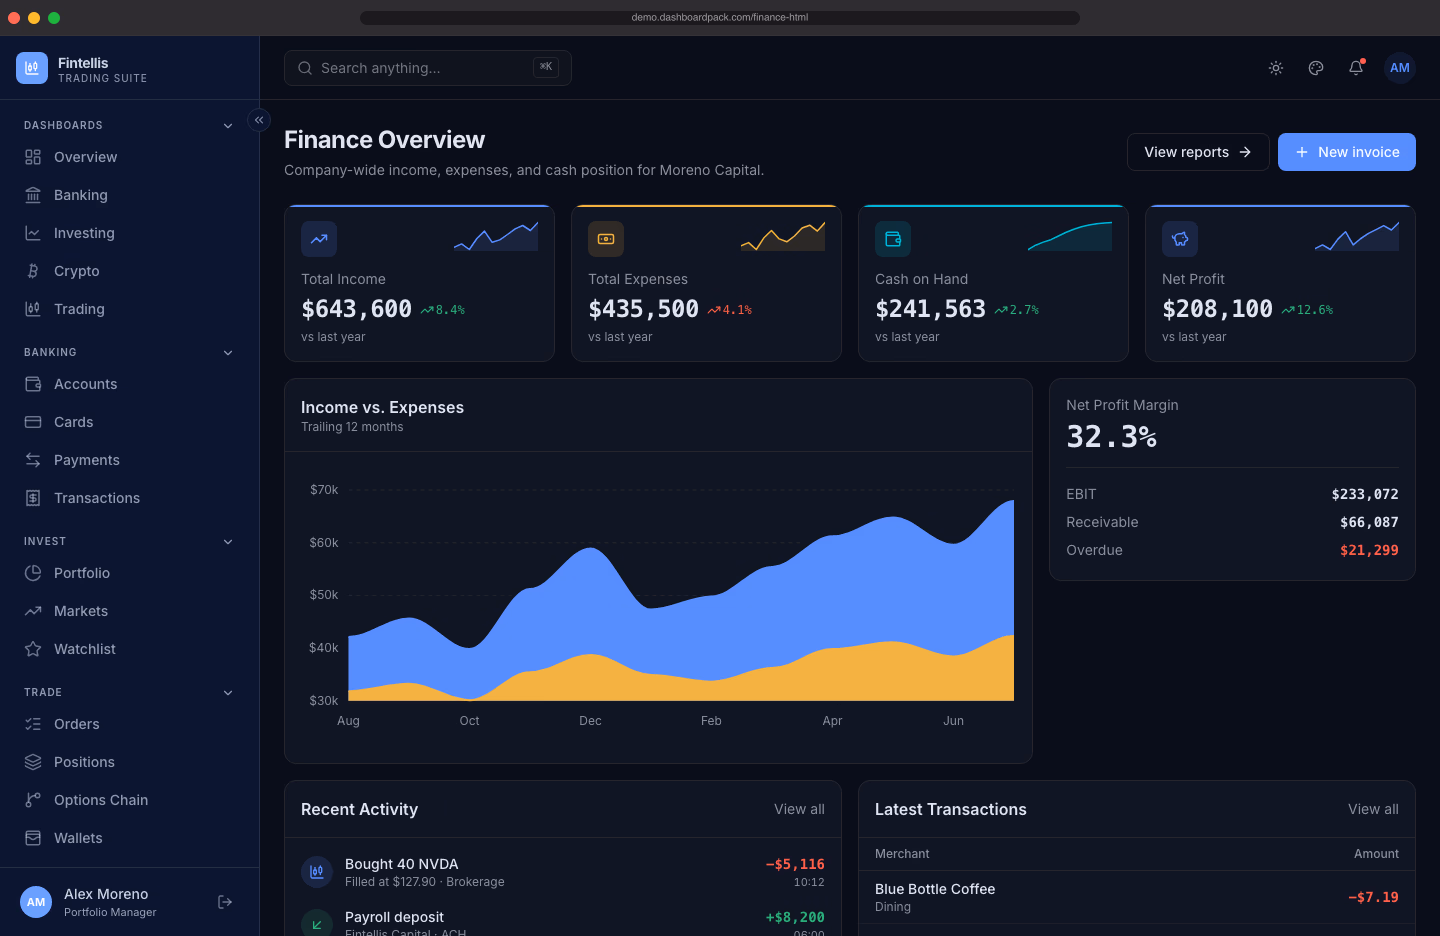The height and width of the screenshot is (936, 1440).
Task: Select the Blue Bottle Coffee transaction row
Action: click(1137, 897)
